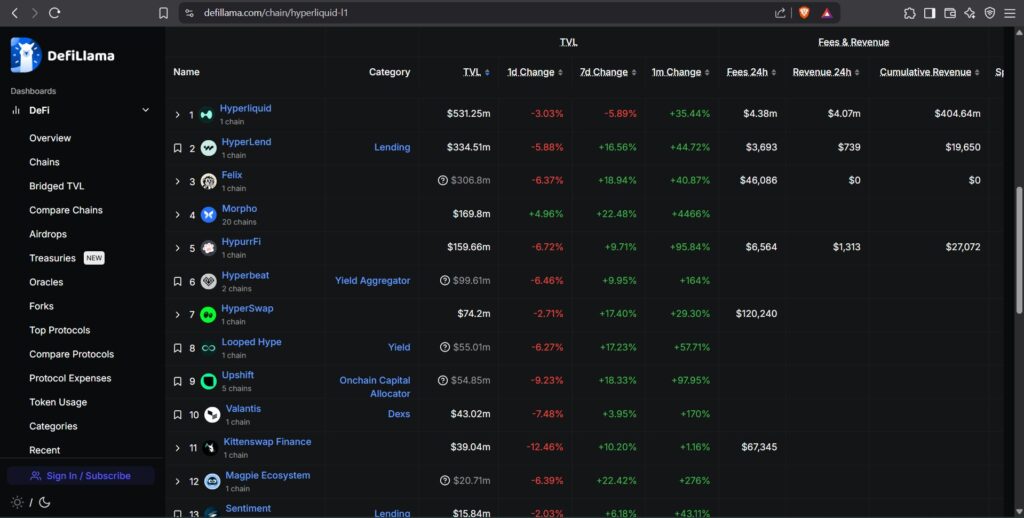Open Oracles in the sidebar
This screenshot has height=518, width=1024.
click(x=46, y=282)
